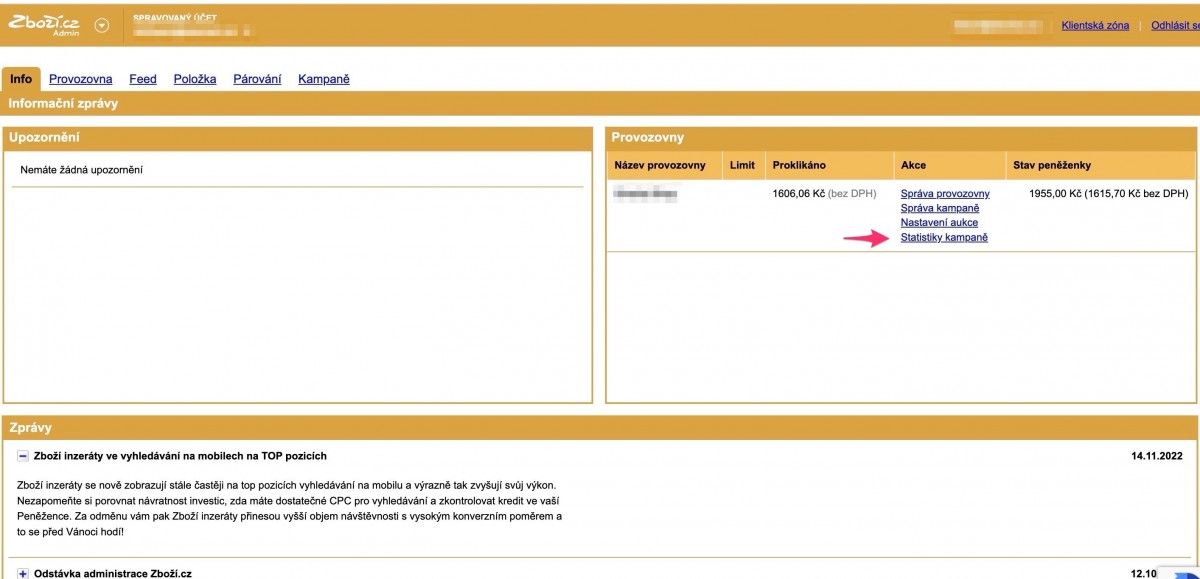The height and width of the screenshot is (579, 1200).
Task: Expand the Odstávka administrace message with plus icon
Action: point(23,573)
